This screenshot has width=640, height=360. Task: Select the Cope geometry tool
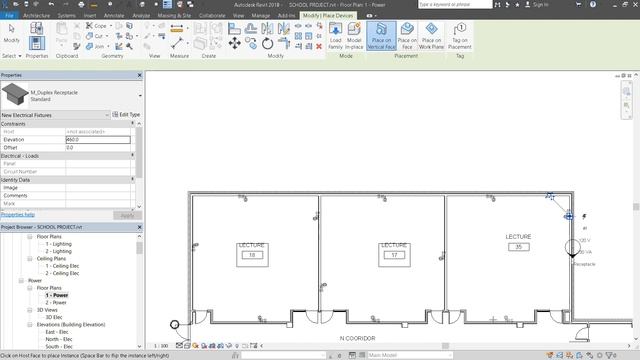96,26
